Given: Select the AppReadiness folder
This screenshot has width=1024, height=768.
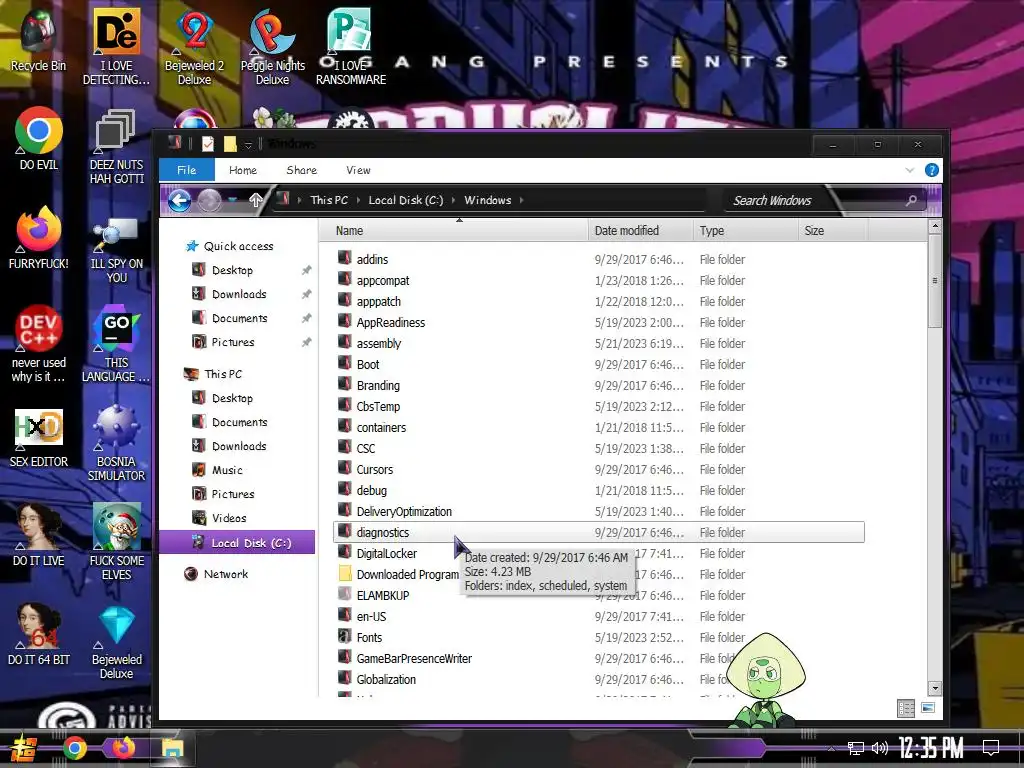Looking at the screenshot, I should tap(391, 323).
